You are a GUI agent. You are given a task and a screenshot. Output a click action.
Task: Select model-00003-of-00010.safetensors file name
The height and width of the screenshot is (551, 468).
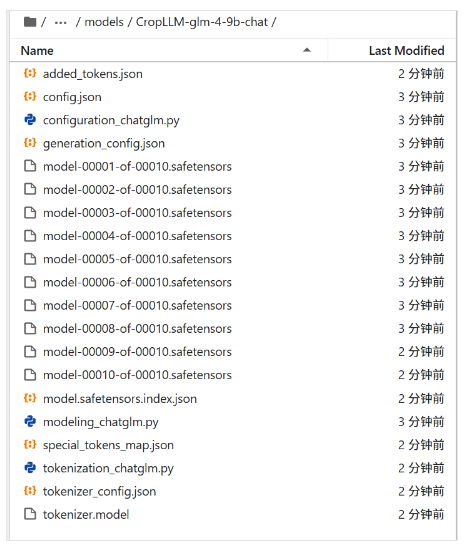tap(137, 213)
